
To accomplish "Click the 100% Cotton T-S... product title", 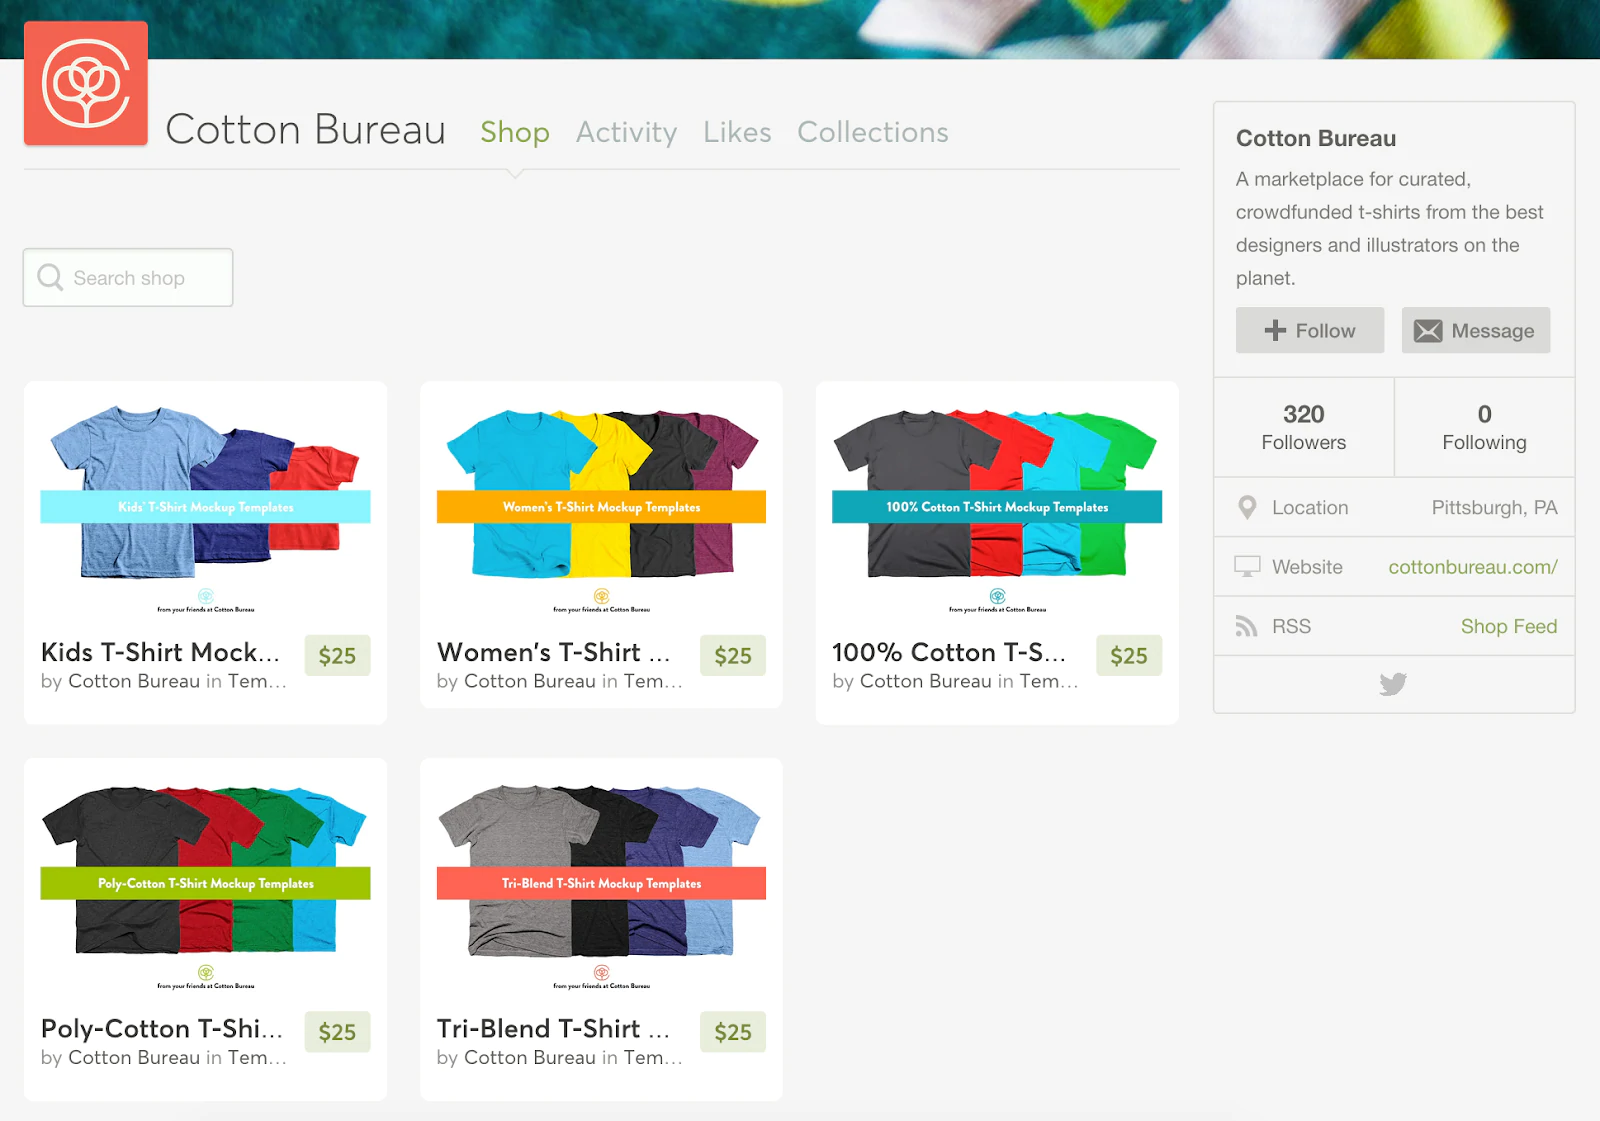I will coord(949,652).
